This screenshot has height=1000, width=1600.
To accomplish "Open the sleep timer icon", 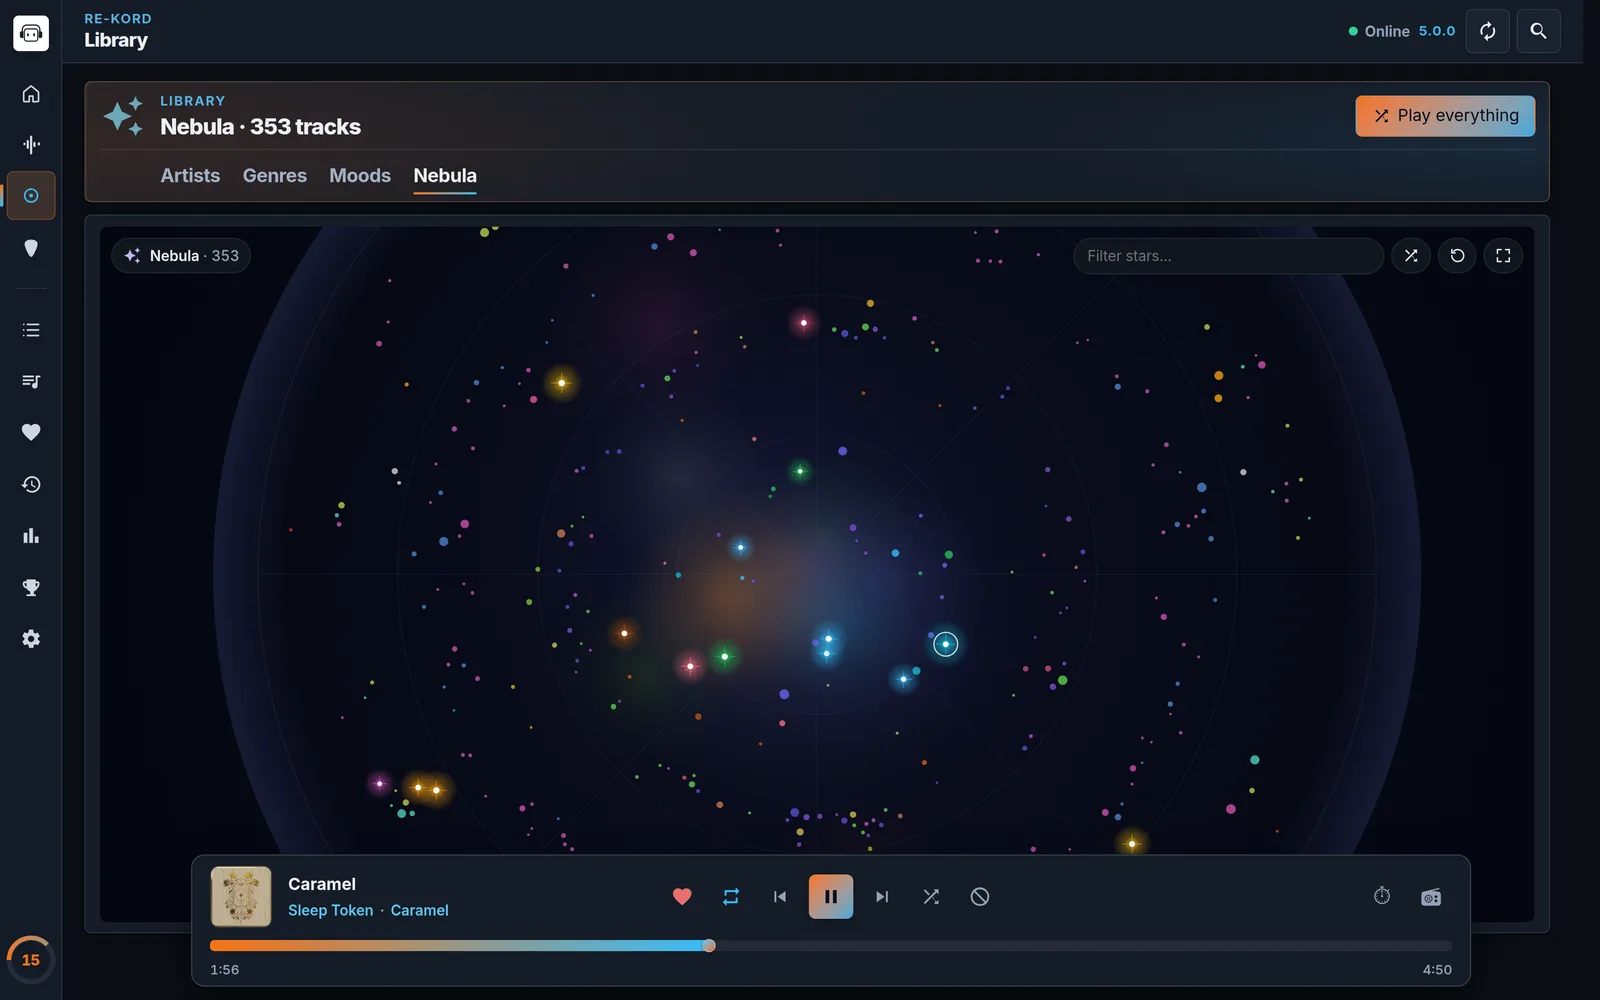I will (1382, 896).
